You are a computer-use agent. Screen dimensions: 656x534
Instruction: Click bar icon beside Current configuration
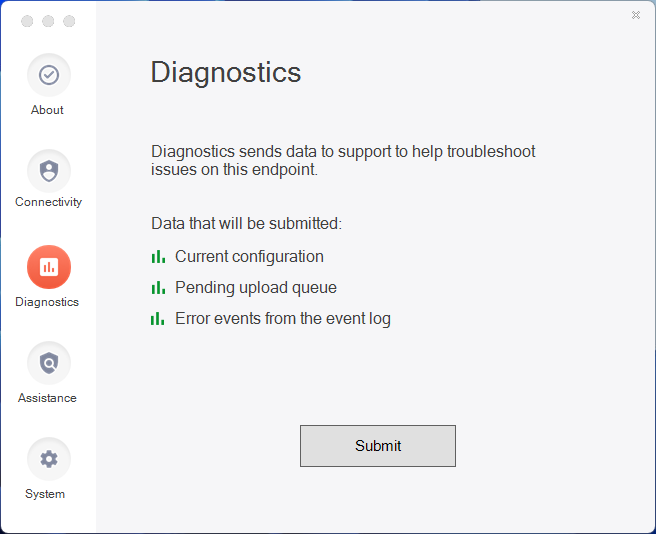tap(158, 257)
